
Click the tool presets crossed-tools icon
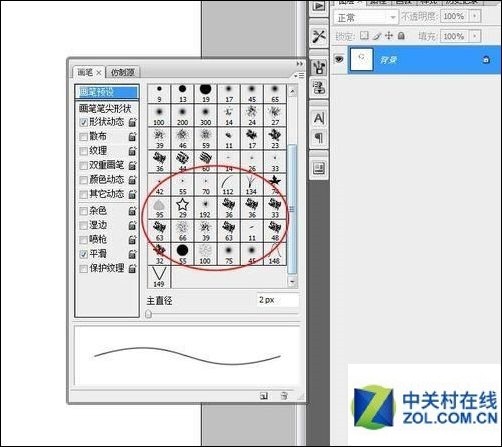[319, 36]
